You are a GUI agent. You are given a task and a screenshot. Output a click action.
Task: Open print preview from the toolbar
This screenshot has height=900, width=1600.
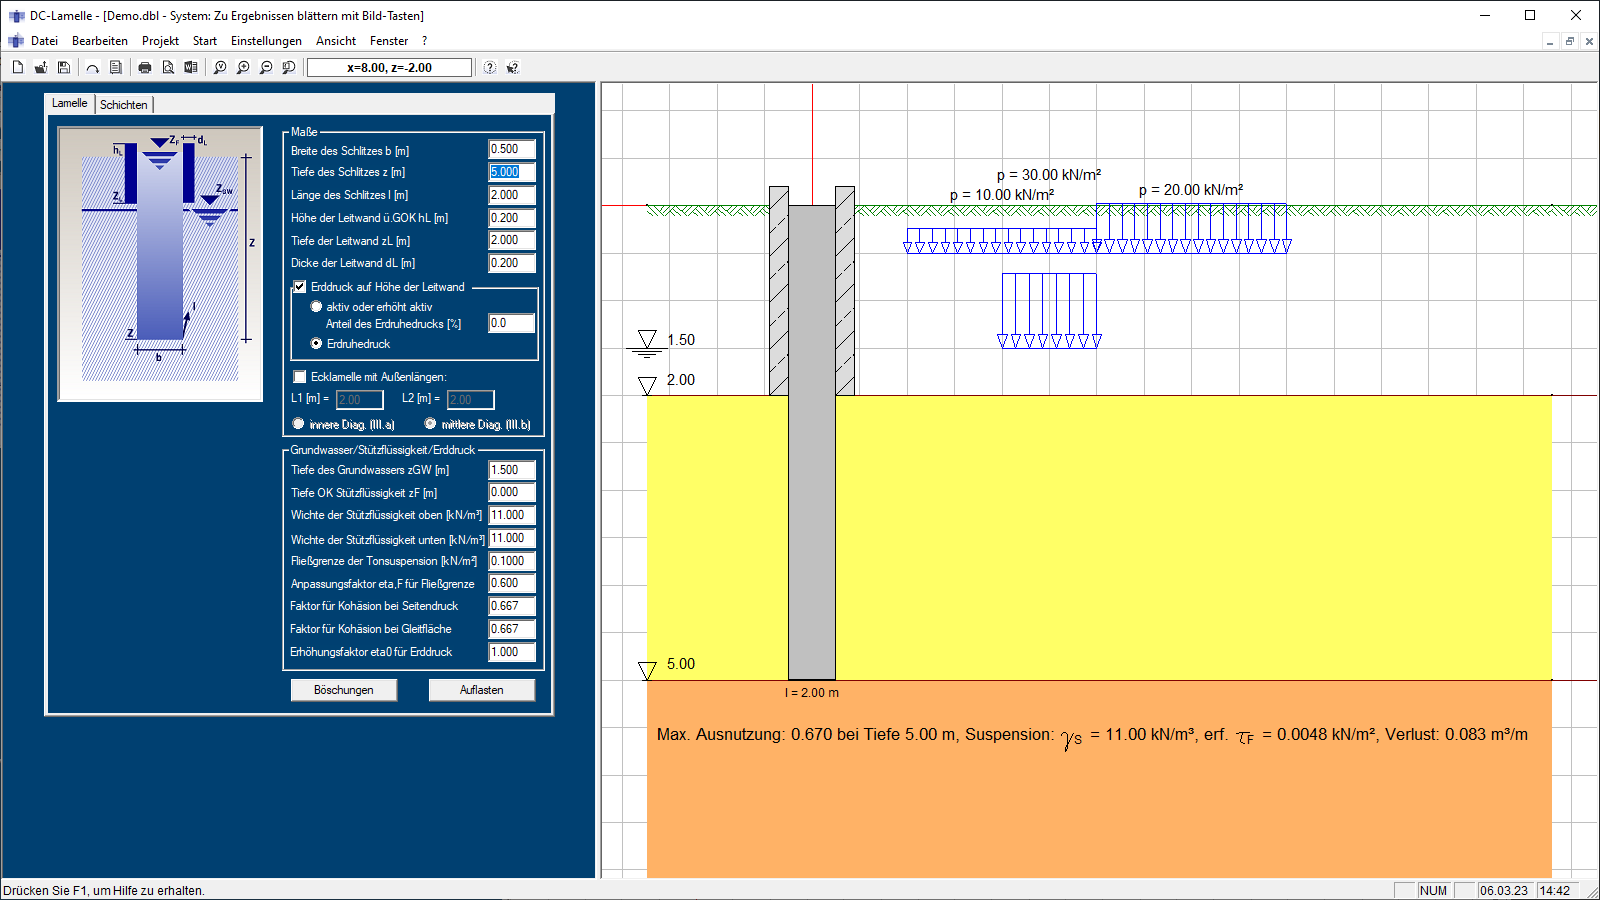[x=168, y=68]
